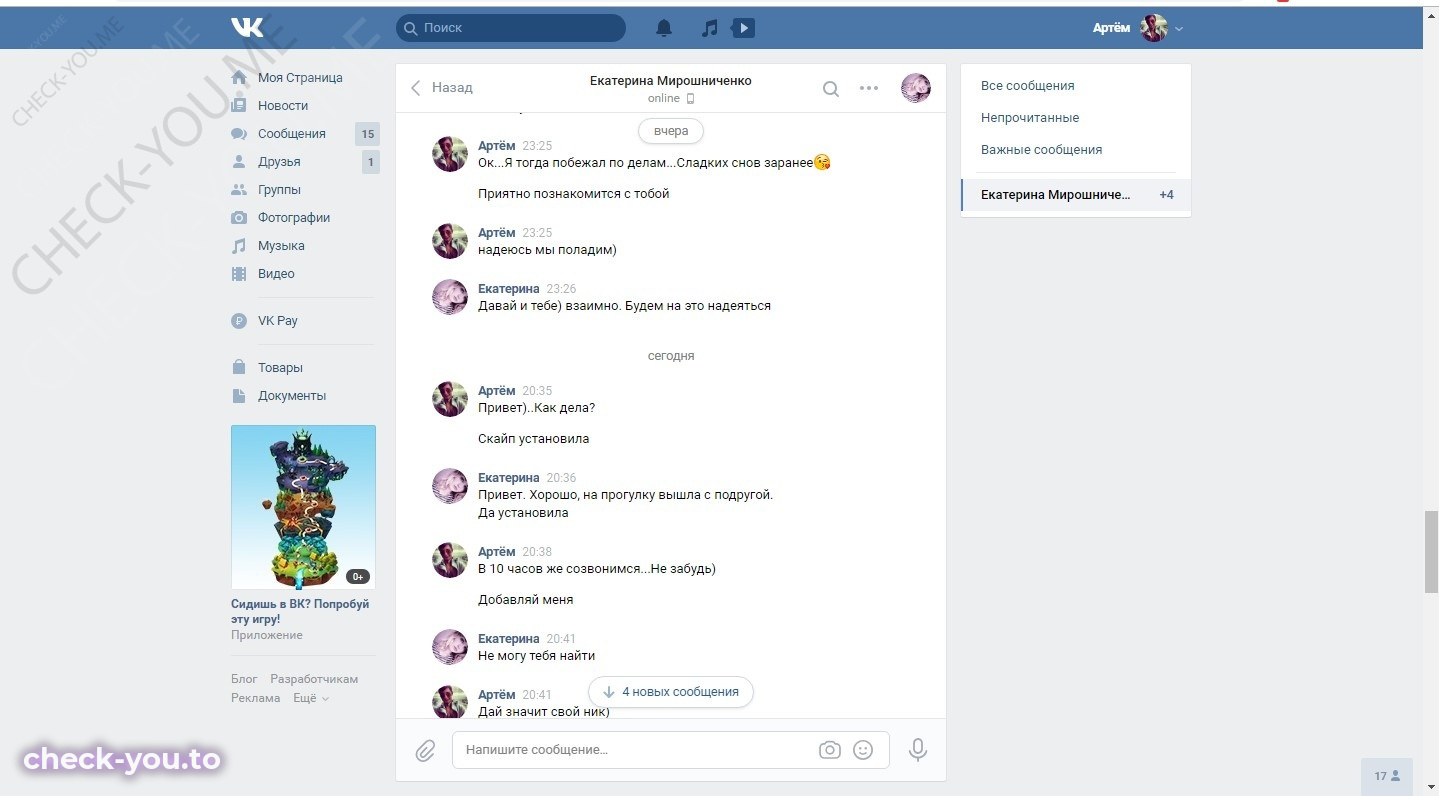Click the message 'Да установила'
Viewport: 1439px width, 796px height.
point(523,513)
